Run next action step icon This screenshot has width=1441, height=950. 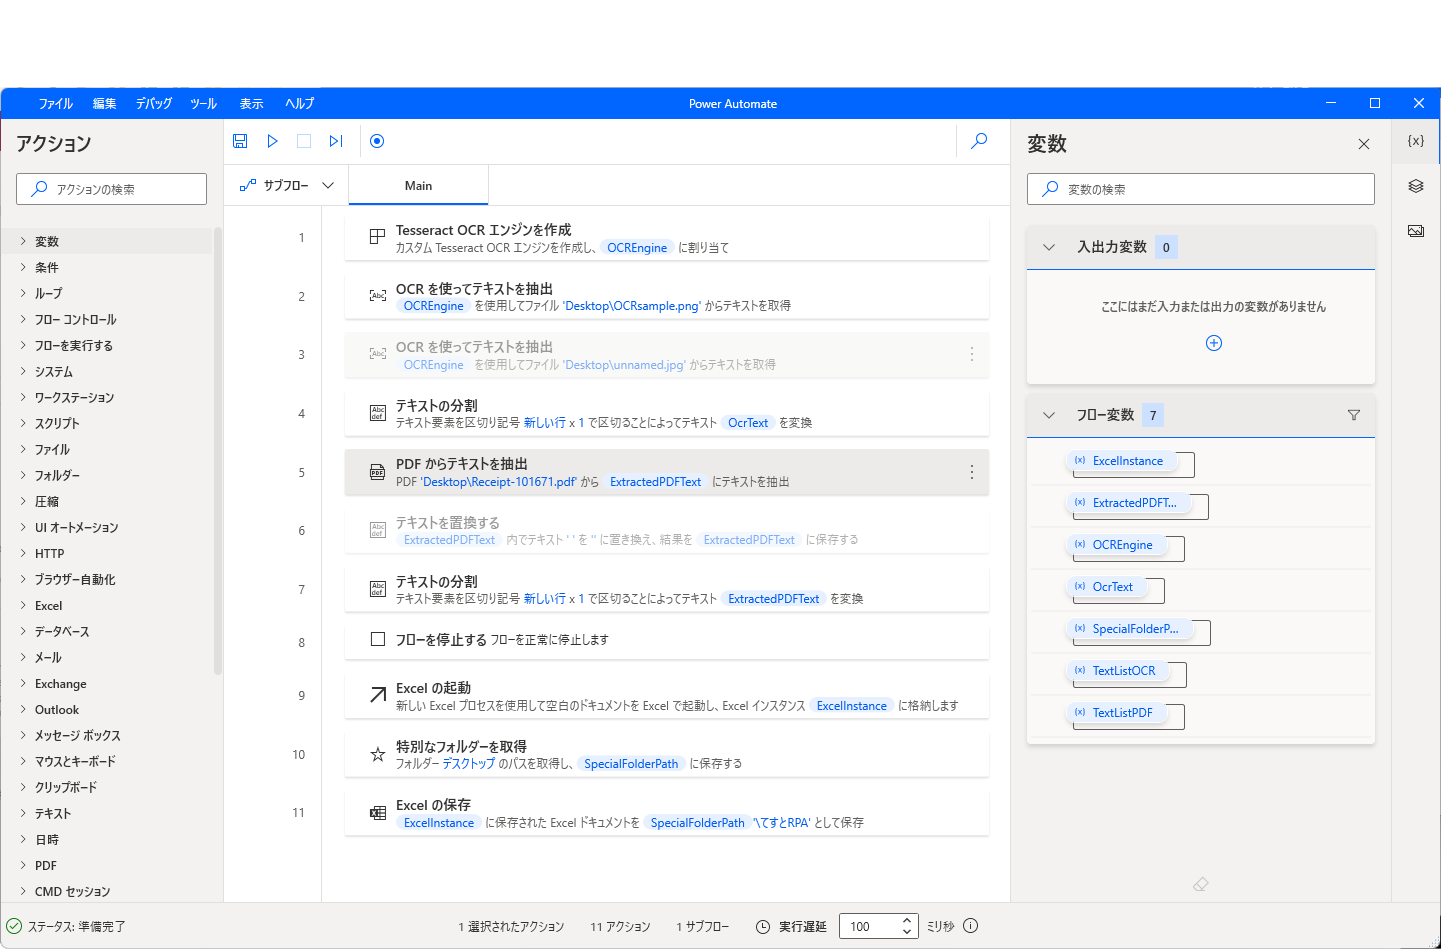point(336,141)
